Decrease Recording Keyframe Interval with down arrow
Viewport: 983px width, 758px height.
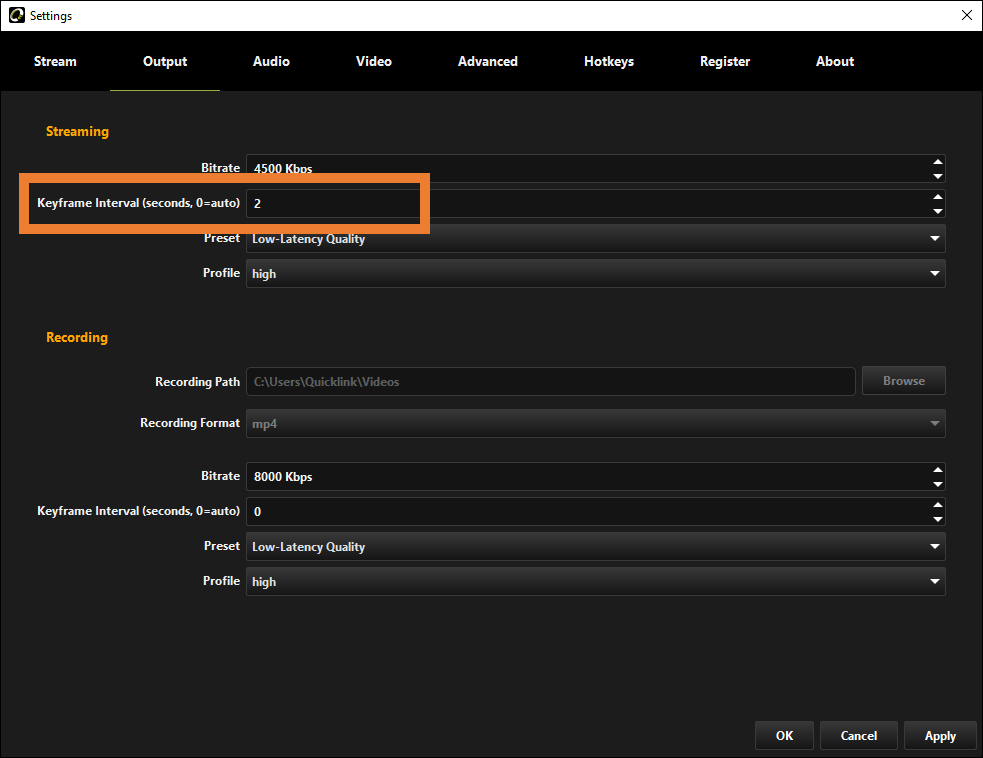click(938, 519)
